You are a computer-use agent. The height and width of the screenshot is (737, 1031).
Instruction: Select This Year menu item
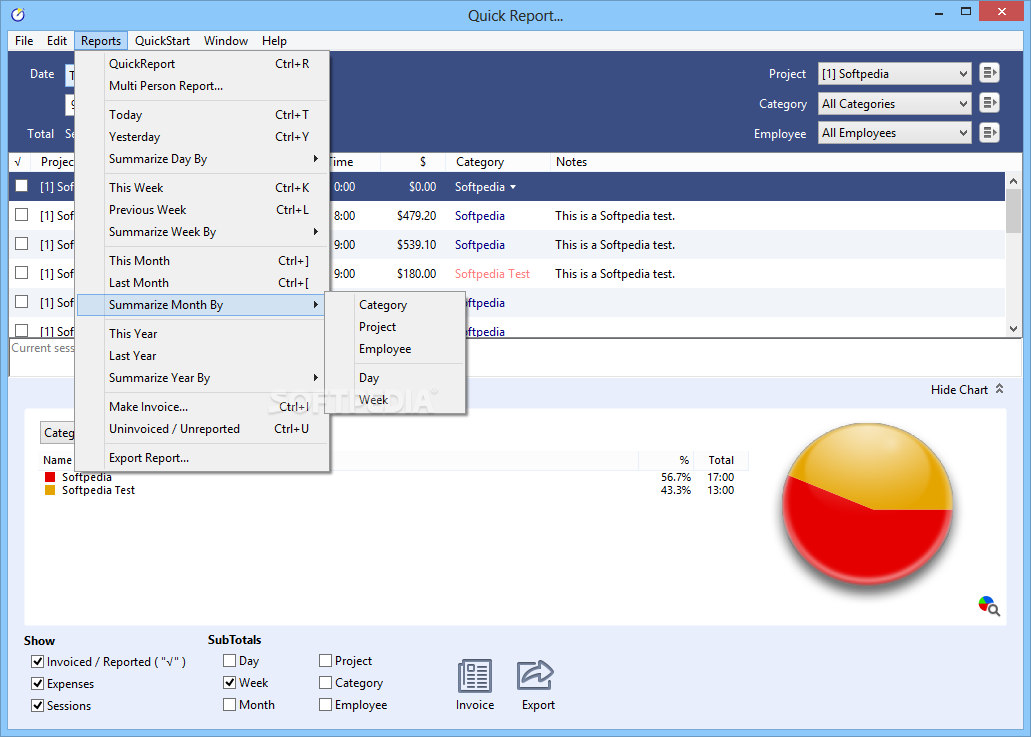coord(203,334)
